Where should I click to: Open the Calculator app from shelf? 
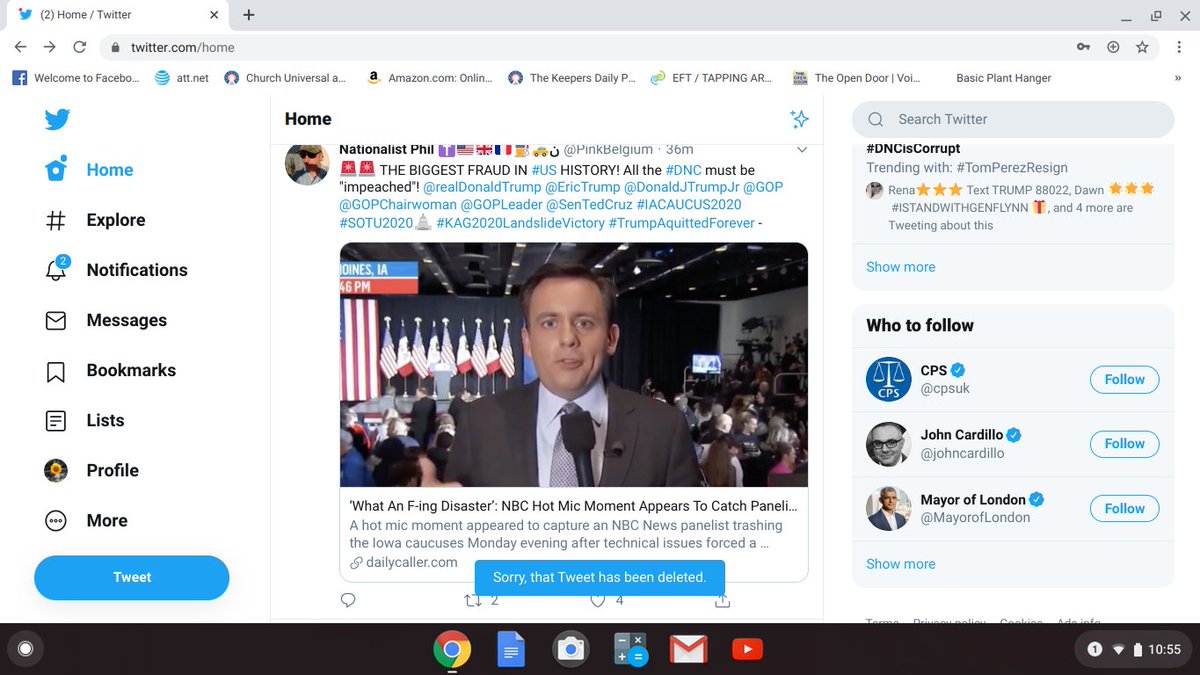point(630,650)
